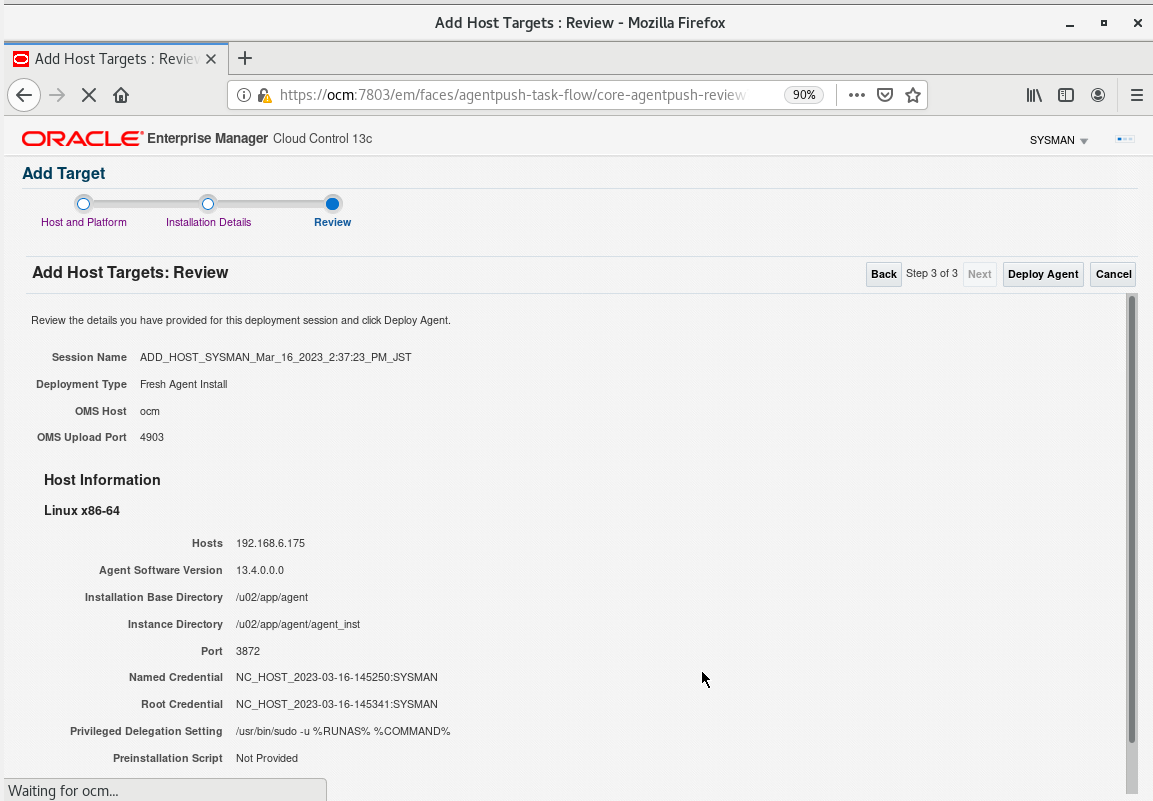Viewport: 1153px width, 801px height.
Task: Select the /usr/bin/sudo delegation setting text
Action: pyautogui.click(x=343, y=732)
